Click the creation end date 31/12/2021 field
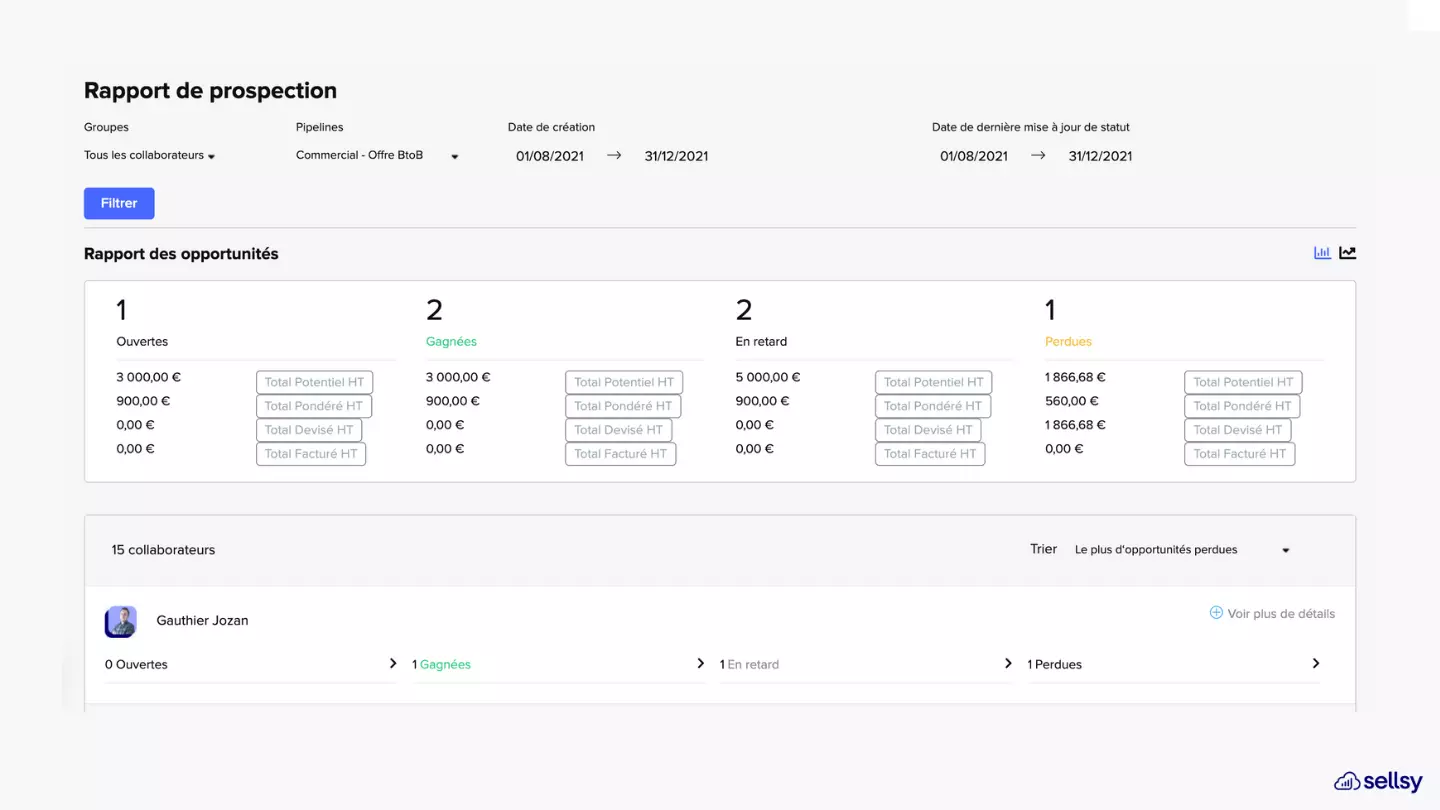 676,156
